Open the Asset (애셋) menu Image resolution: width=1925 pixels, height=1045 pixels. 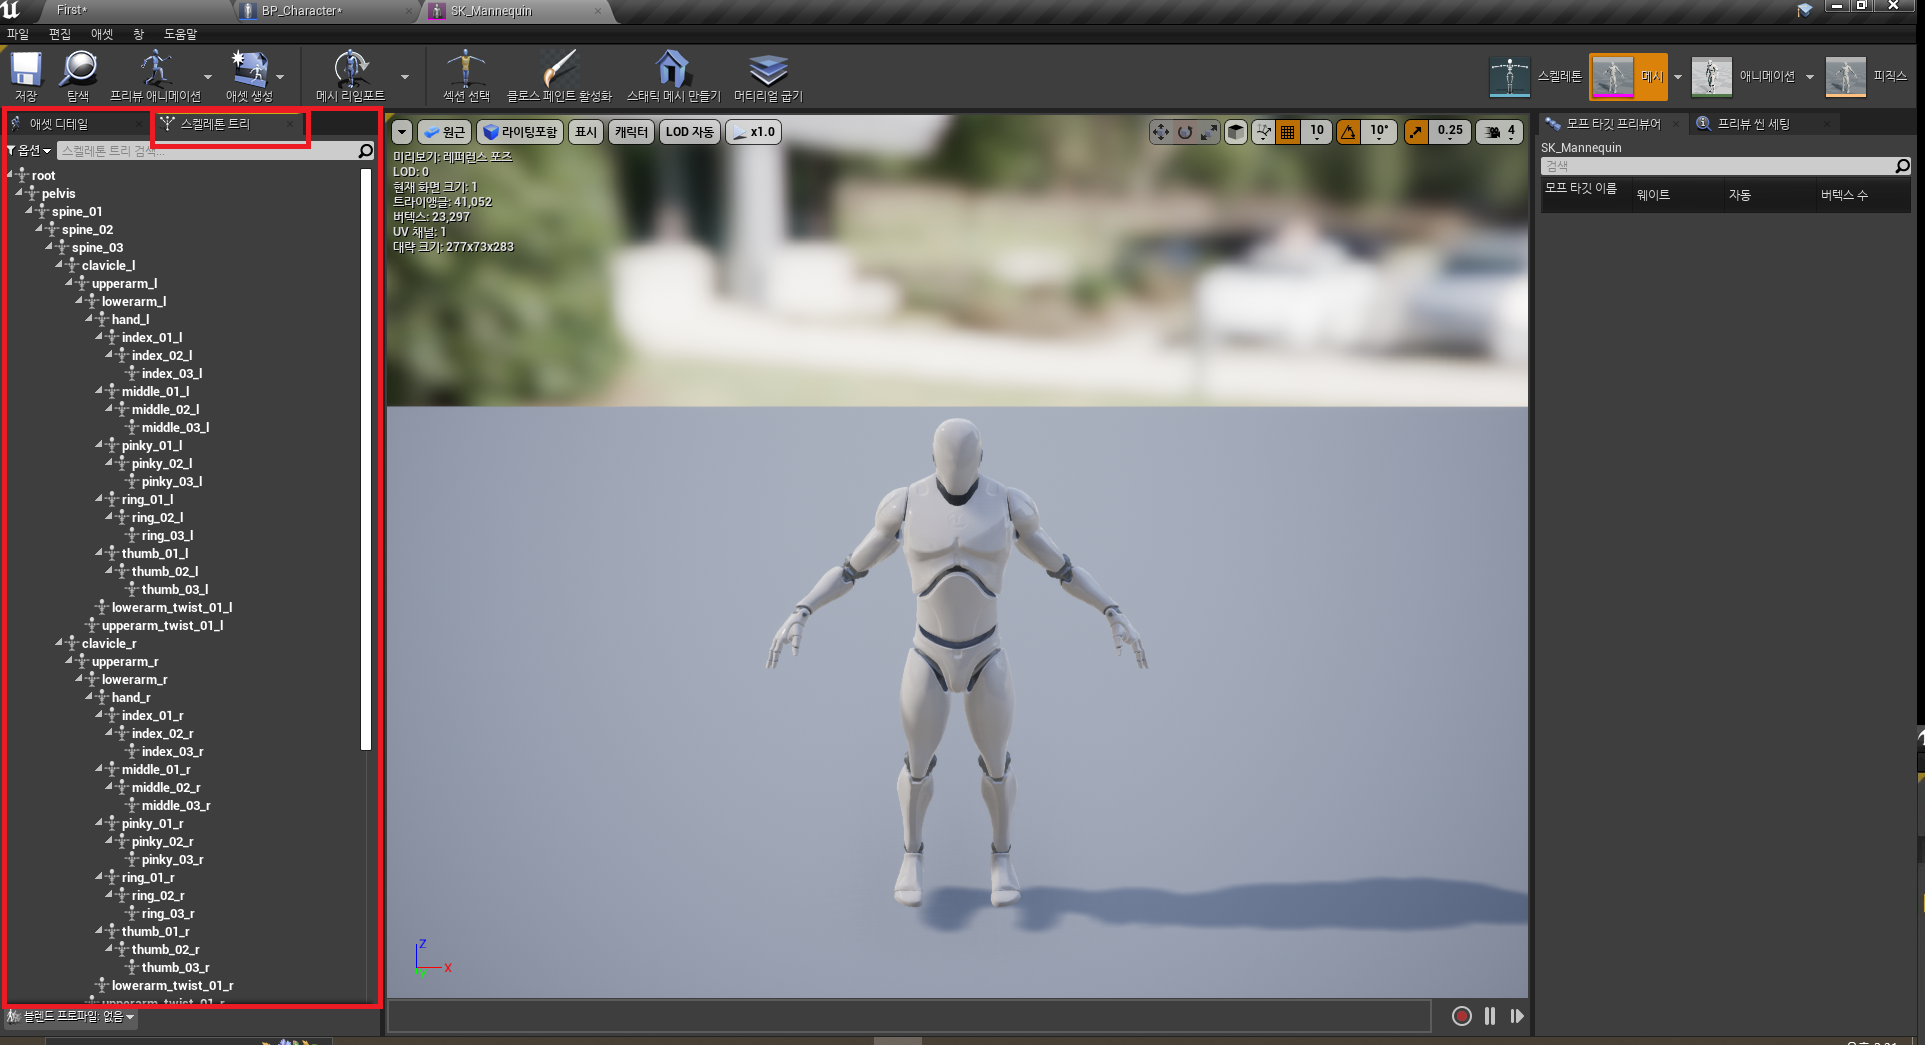click(x=102, y=34)
